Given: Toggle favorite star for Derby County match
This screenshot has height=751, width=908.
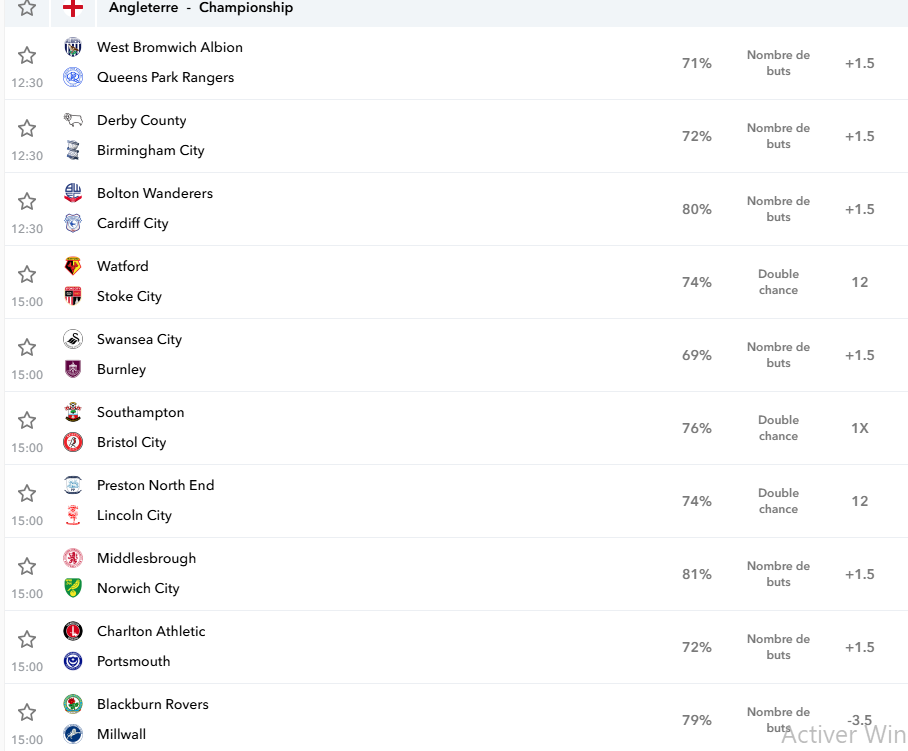Looking at the screenshot, I should pyautogui.click(x=27, y=129).
